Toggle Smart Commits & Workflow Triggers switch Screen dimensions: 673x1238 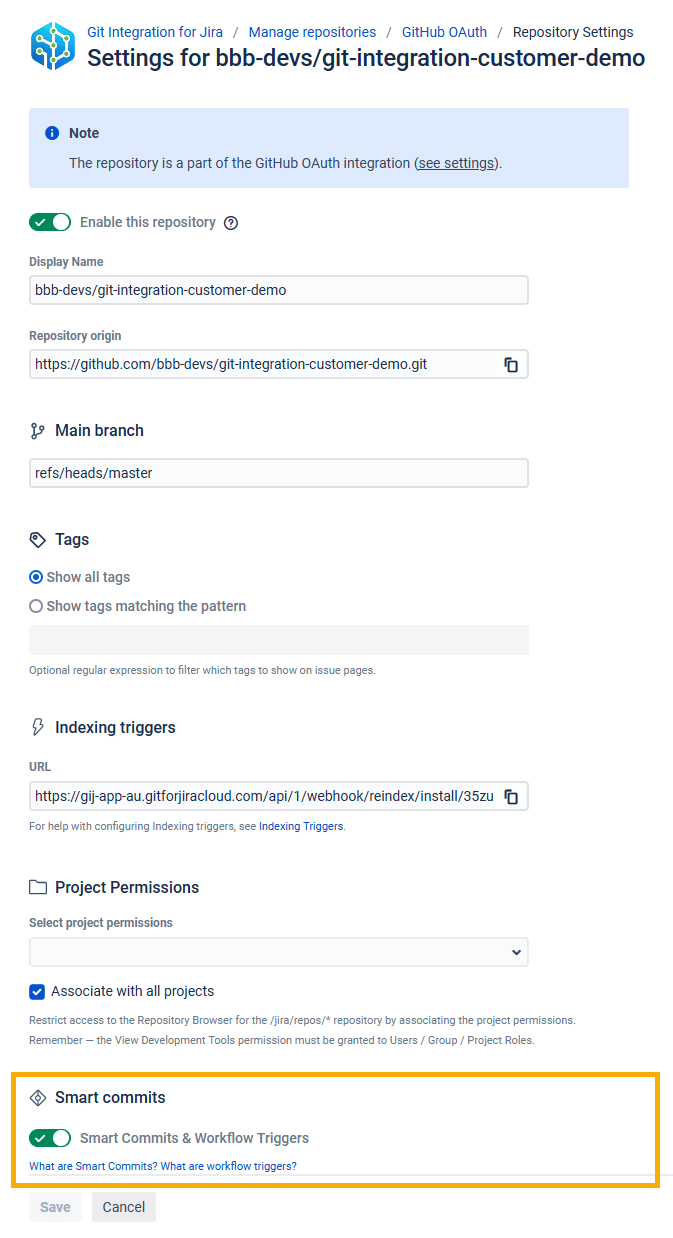[50, 1138]
